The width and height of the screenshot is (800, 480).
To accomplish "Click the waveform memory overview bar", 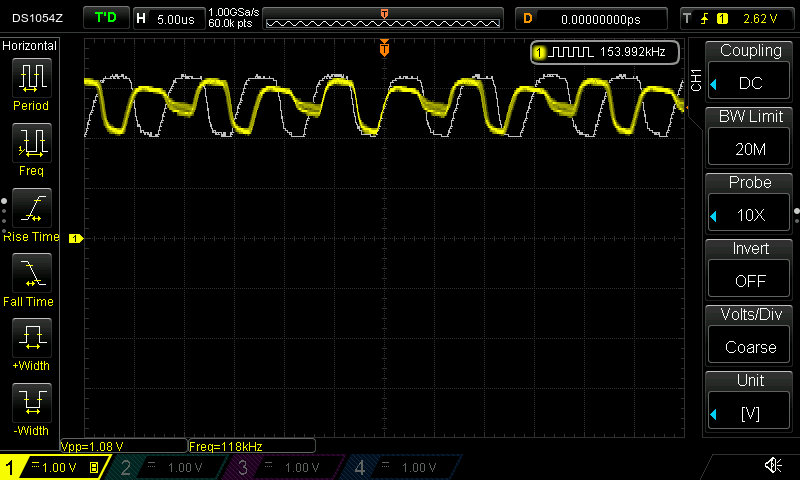I will [383, 19].
